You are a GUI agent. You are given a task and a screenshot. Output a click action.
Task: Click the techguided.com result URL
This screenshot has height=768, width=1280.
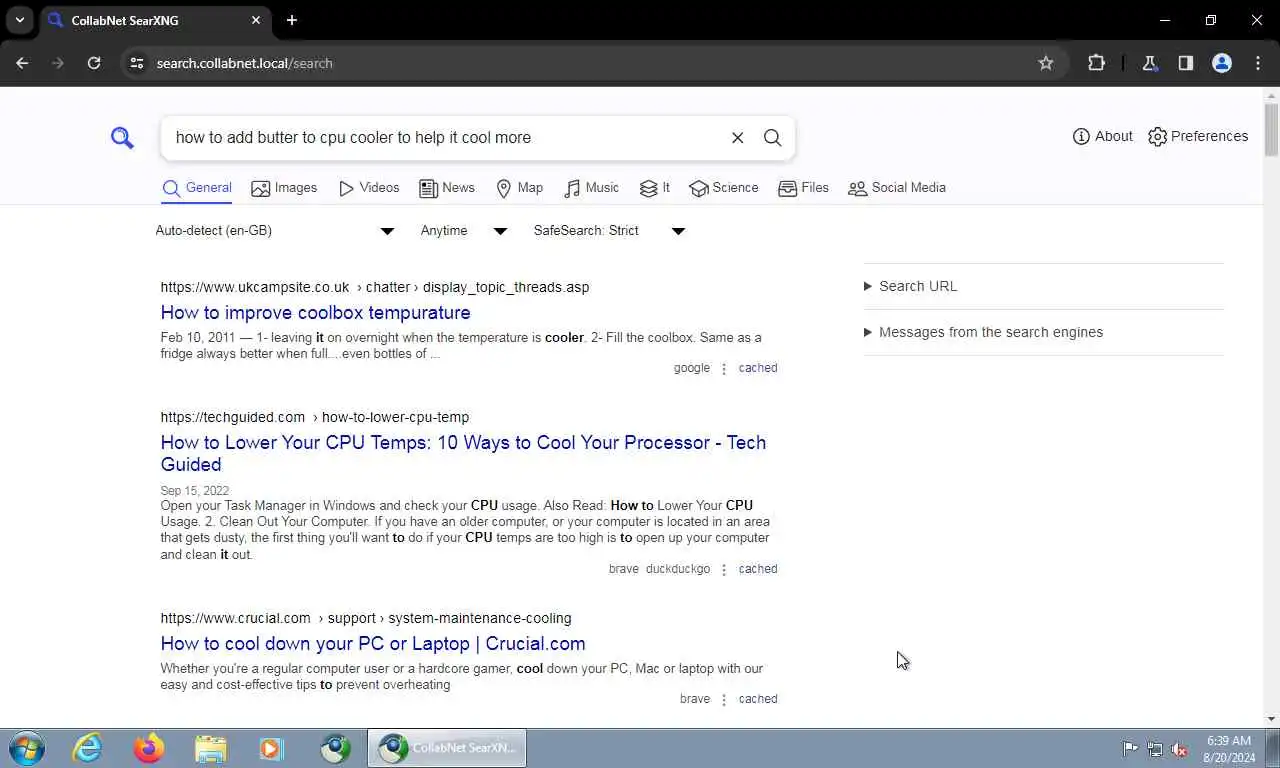coord(315,417)
